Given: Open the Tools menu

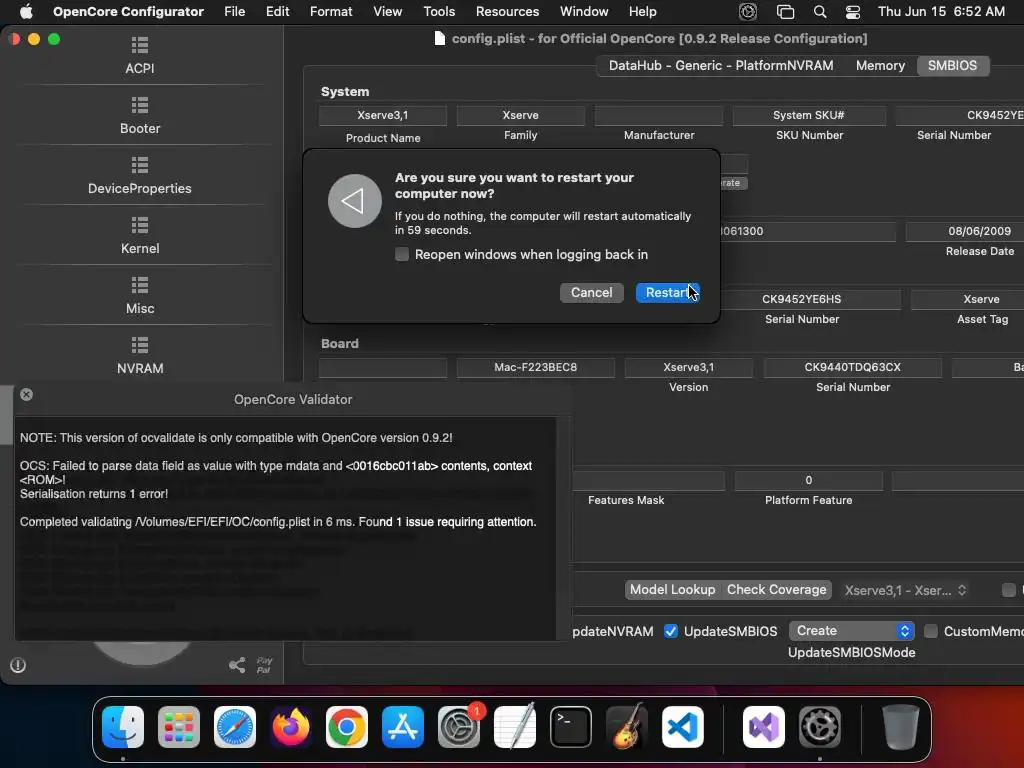Looking at the screenshot, I should coord(439,11).
